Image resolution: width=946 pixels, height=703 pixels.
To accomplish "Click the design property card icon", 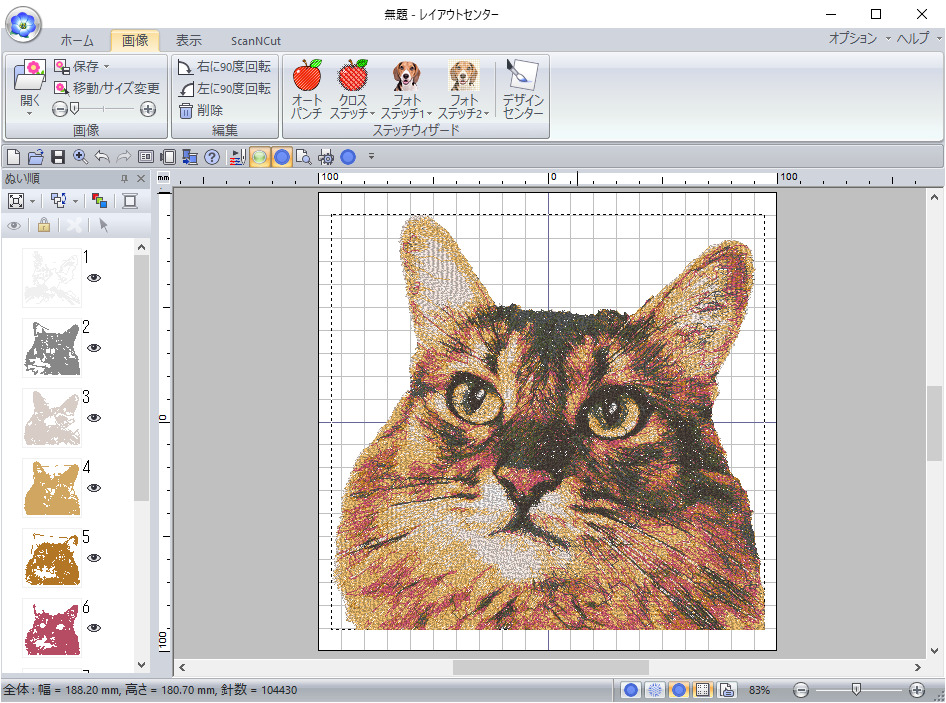I will (145, 157).
